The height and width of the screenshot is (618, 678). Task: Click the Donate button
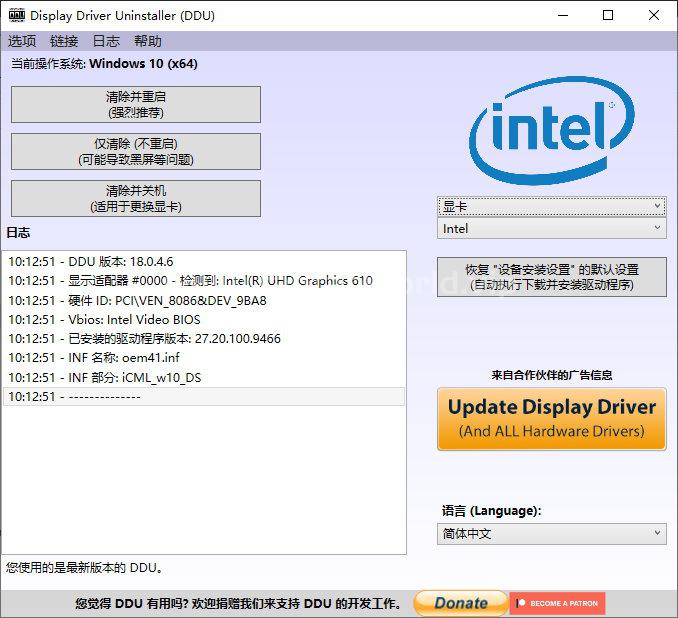[461, 603]
